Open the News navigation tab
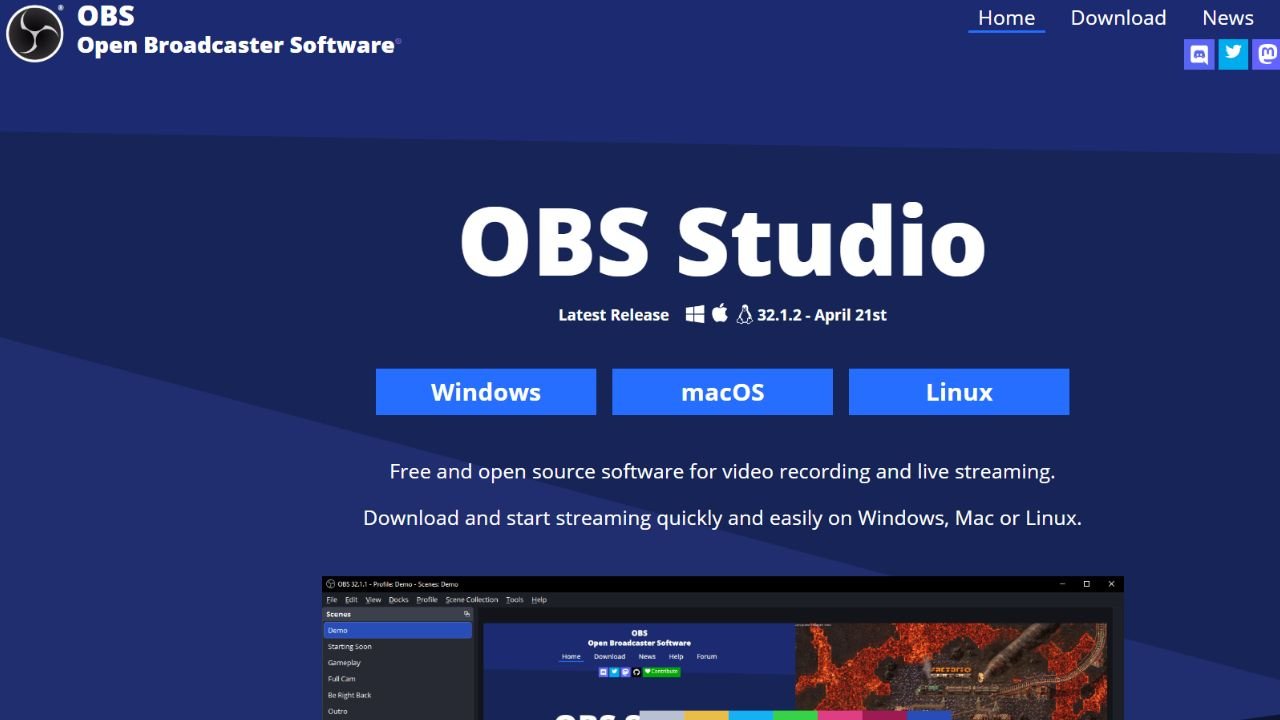This screenshot has width=1280, height=720. [x=1228, y=18]
